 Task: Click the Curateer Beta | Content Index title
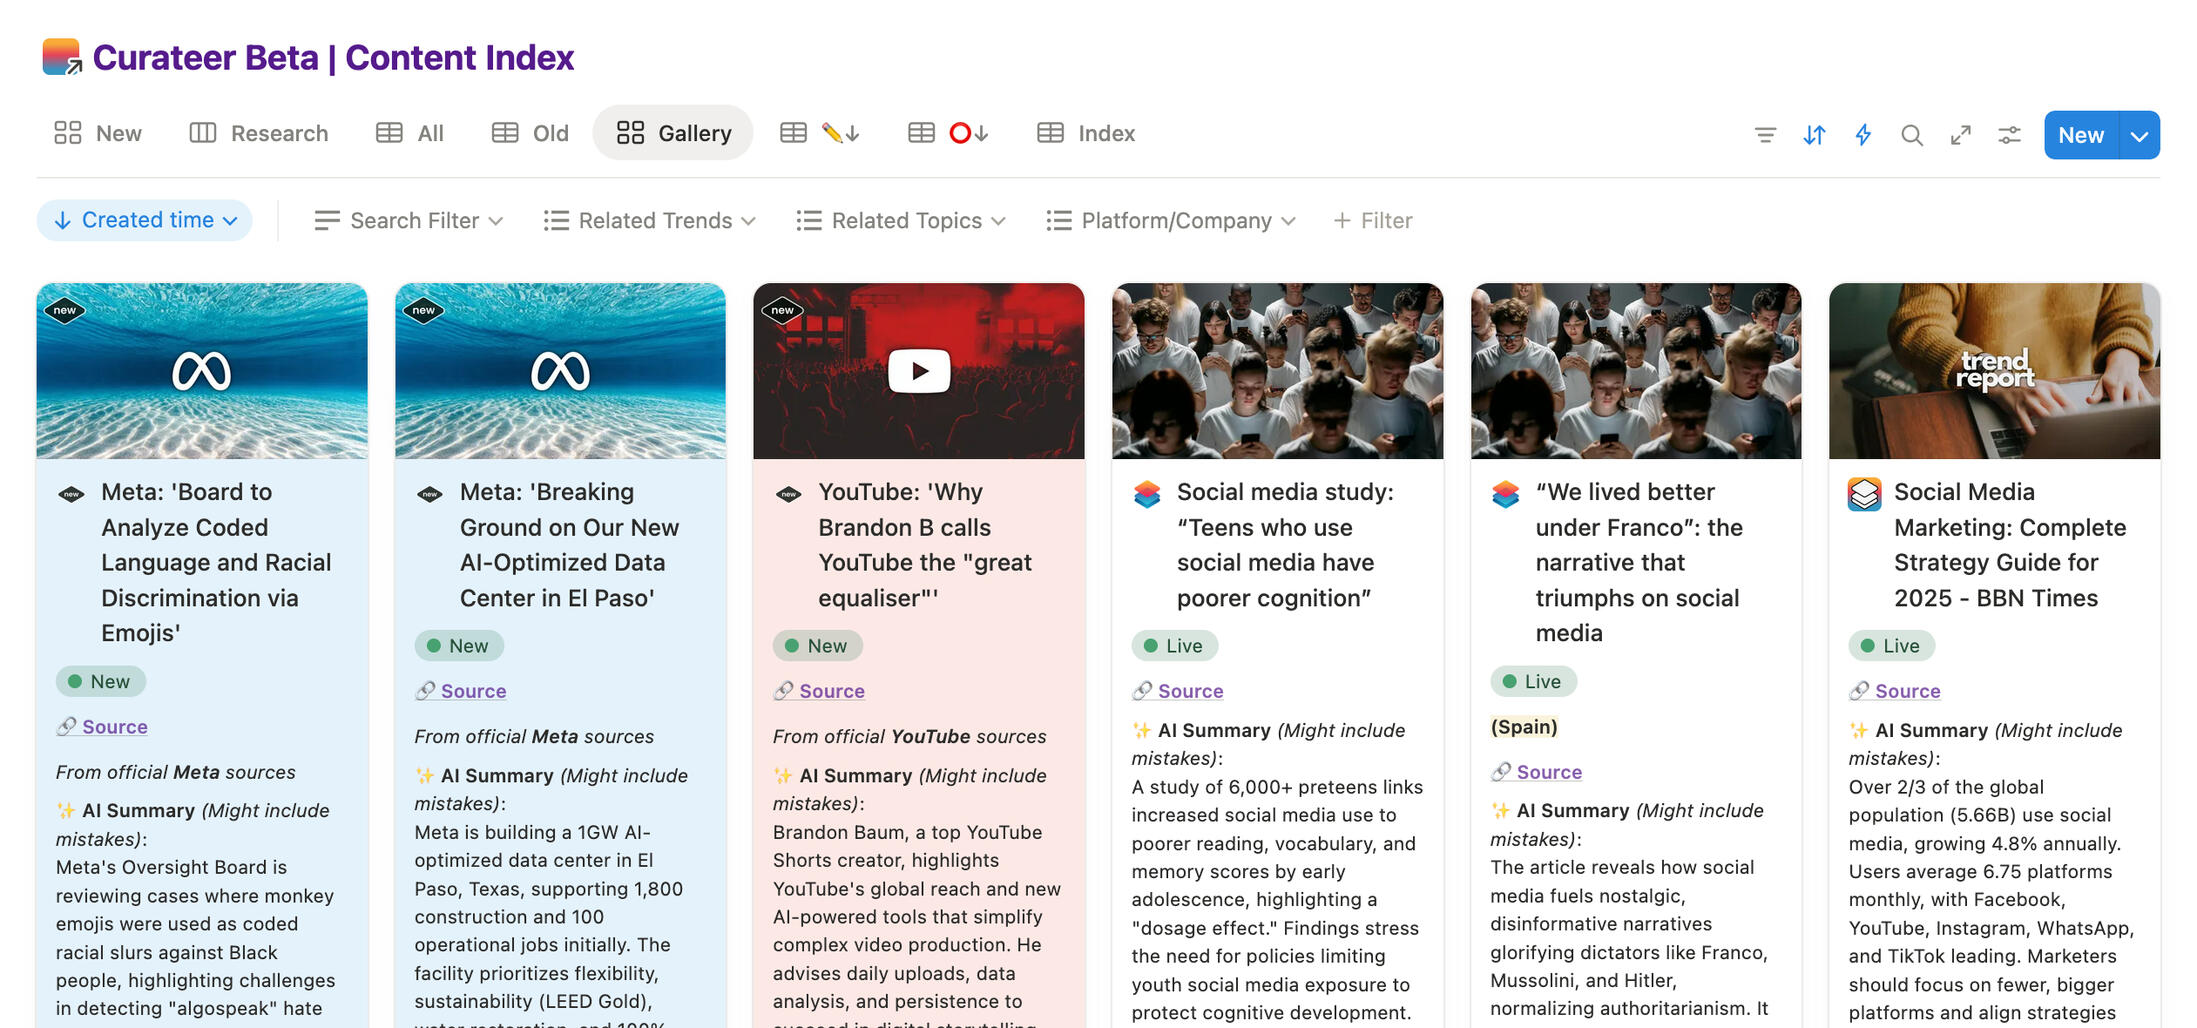(333, 58)
